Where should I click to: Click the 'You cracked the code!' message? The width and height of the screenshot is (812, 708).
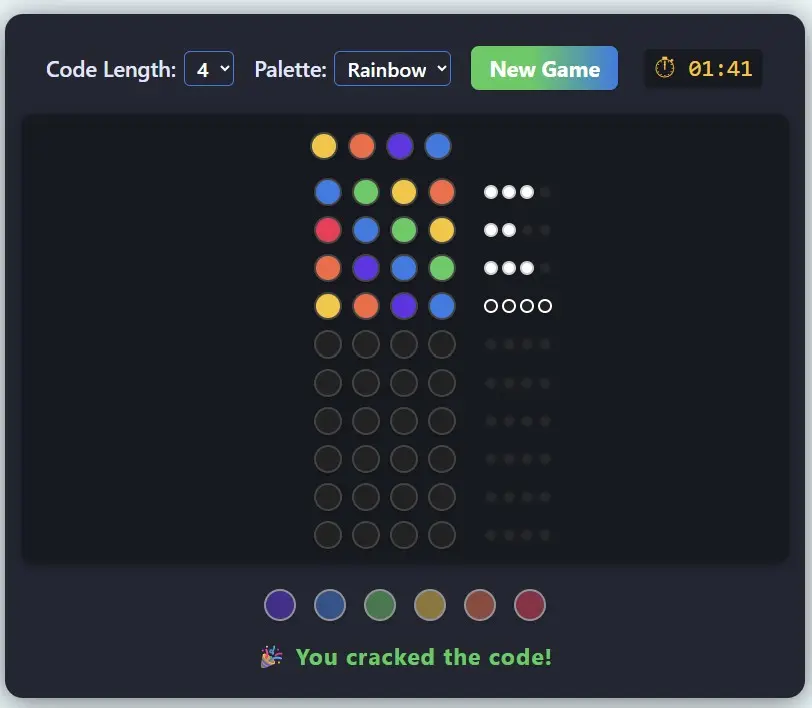[425, 657]
